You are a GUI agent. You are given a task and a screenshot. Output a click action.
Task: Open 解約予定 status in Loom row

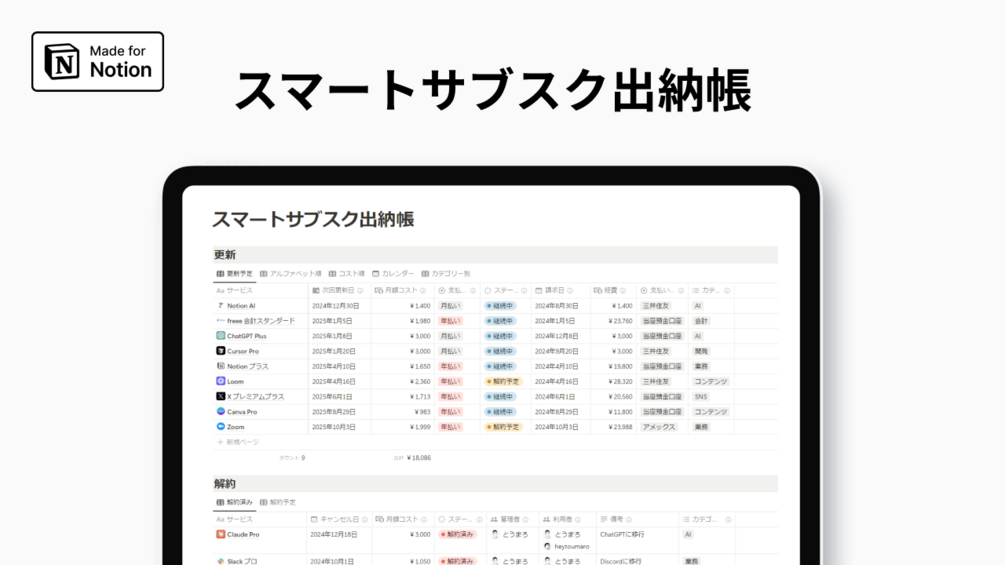[503, 381]
